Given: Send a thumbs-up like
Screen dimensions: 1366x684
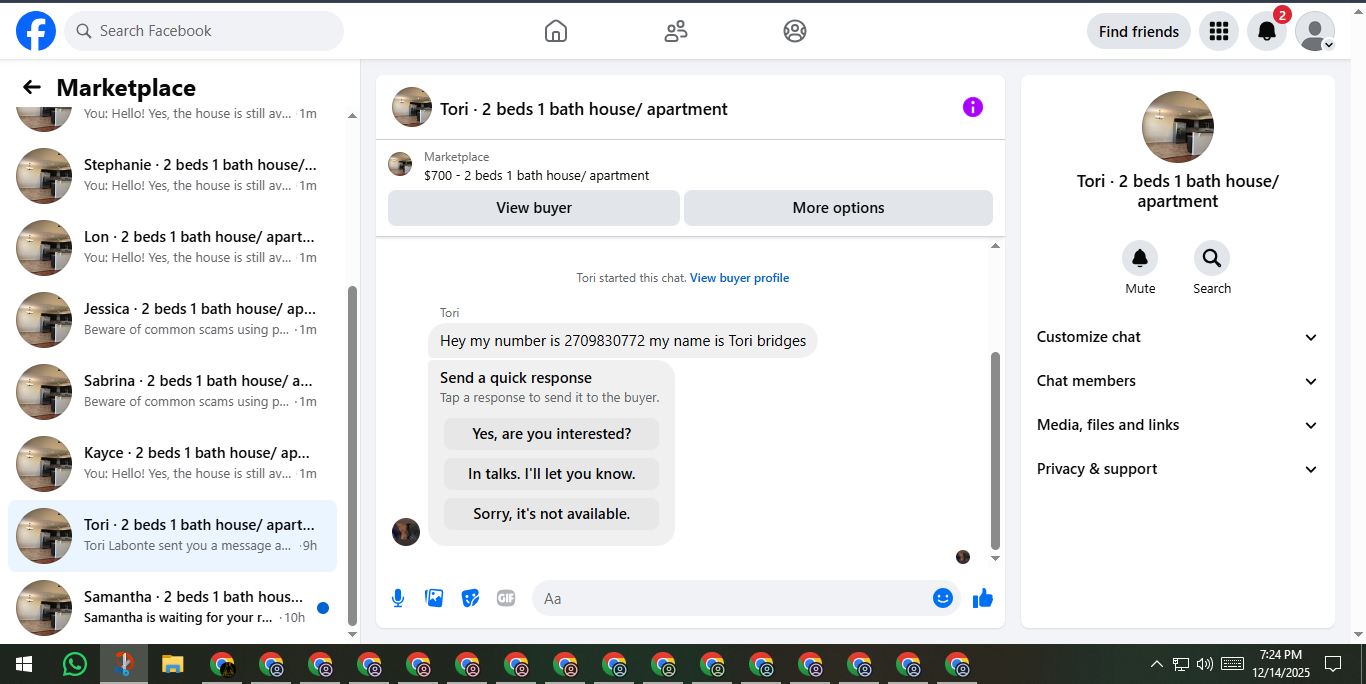Looking at the screenshot, I should 983,598.
